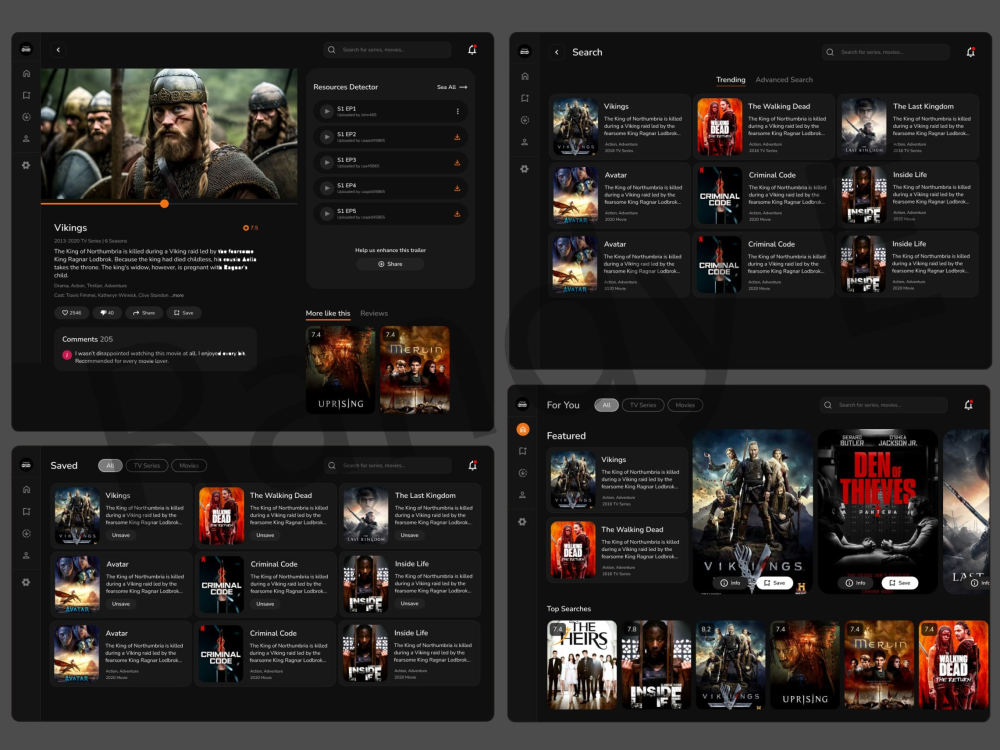Open The Heirs poster in Top Searches

tap(582, 665)
